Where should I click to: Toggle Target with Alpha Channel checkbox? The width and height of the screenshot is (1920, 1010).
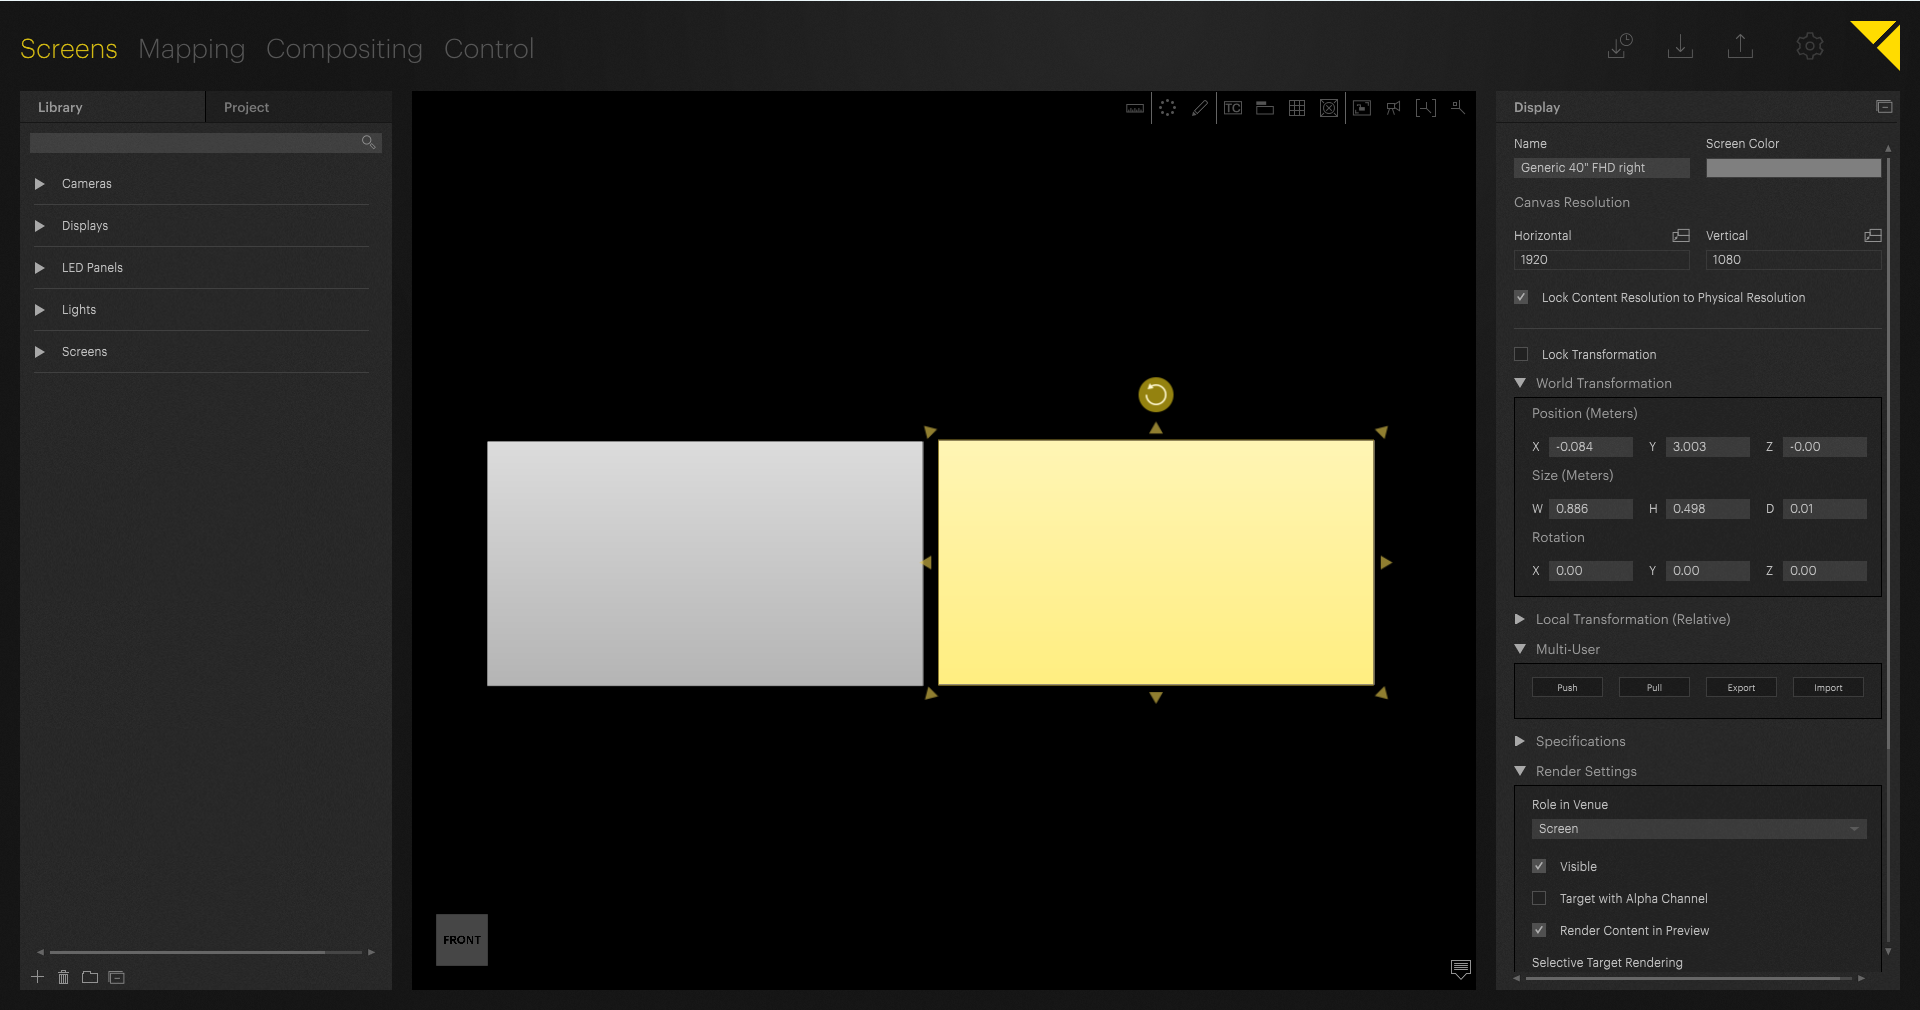1539,899
